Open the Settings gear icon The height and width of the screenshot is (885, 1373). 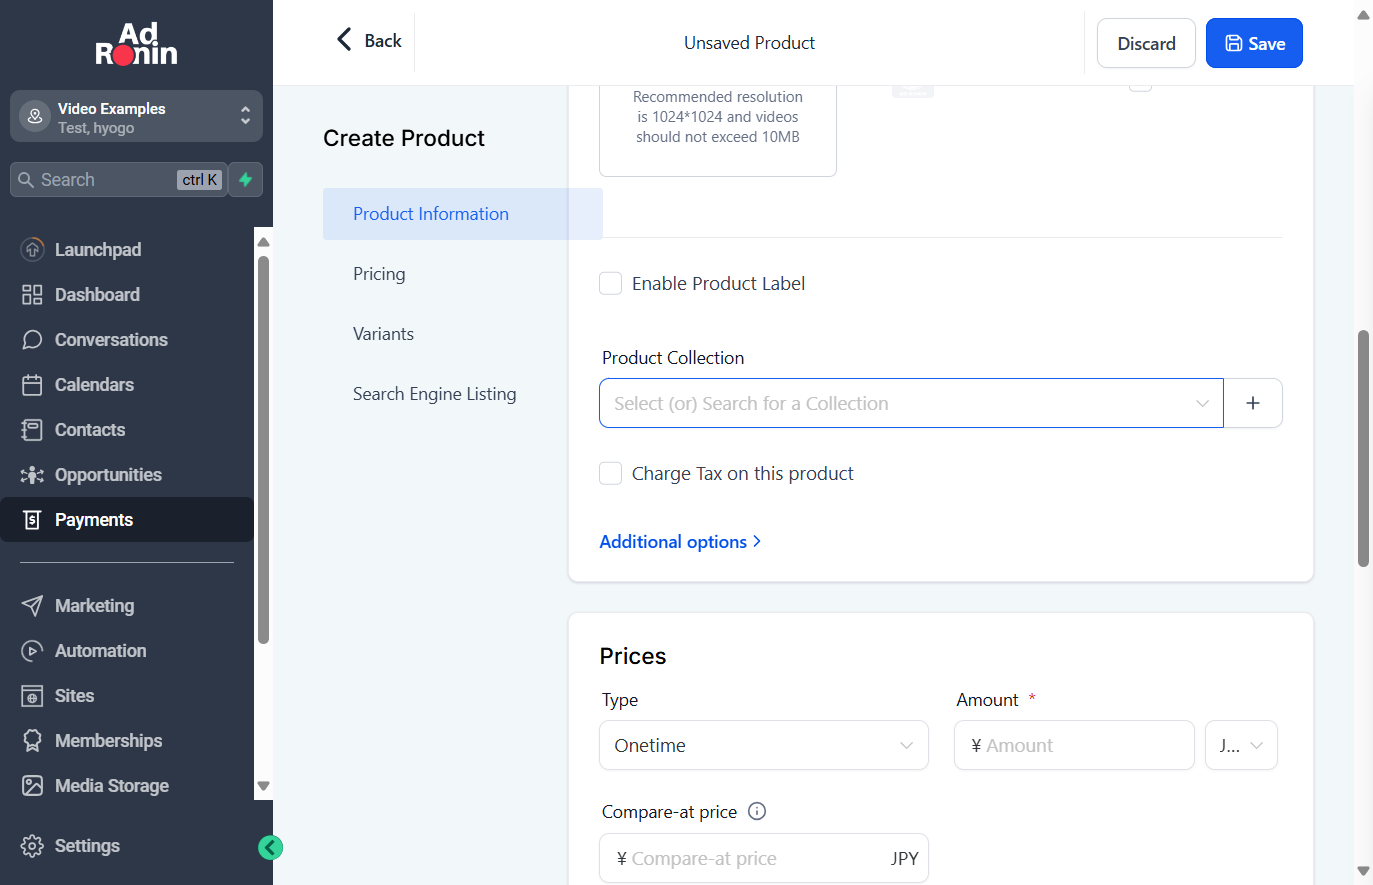32,845
